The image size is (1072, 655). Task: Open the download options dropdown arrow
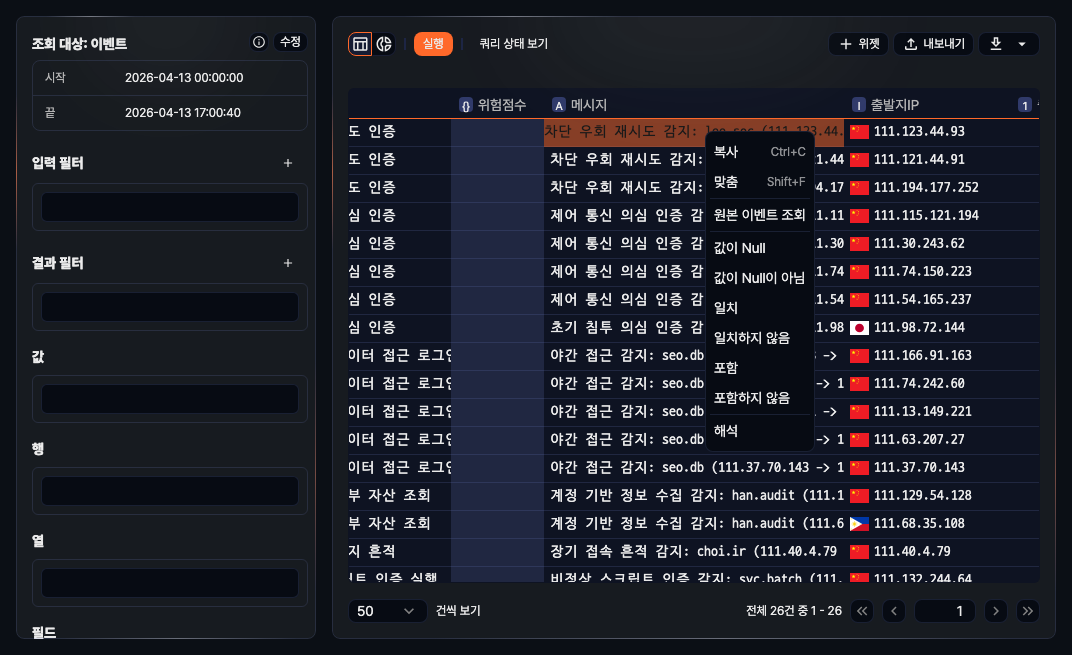[1022, 43]
